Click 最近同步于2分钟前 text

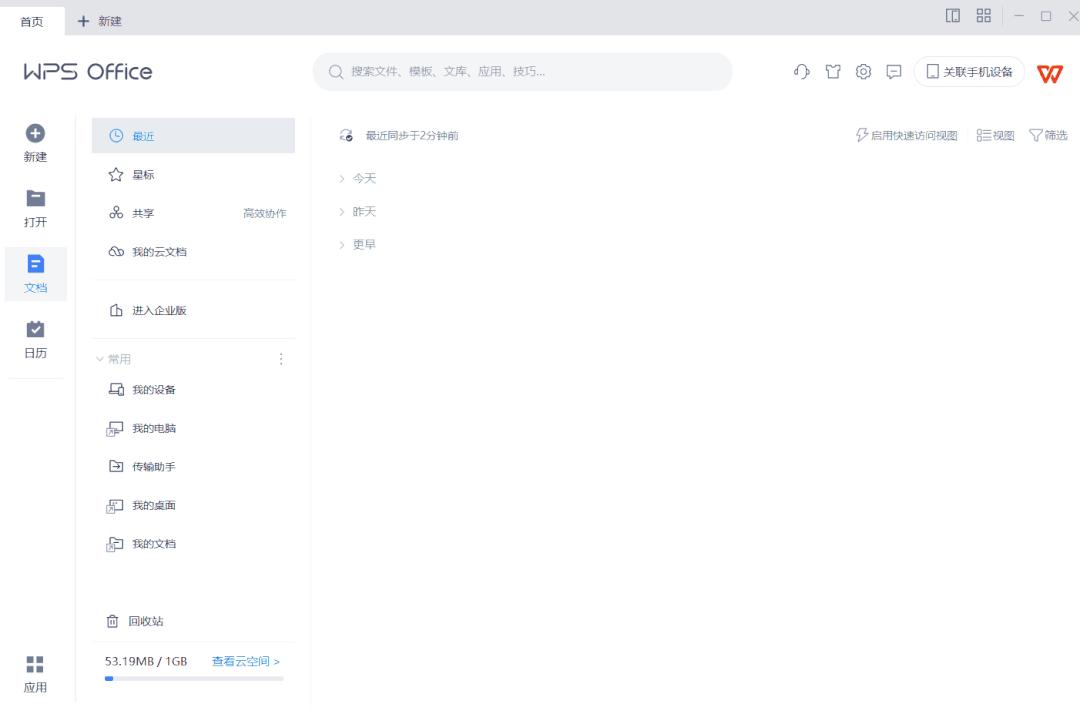pos(412,136)
